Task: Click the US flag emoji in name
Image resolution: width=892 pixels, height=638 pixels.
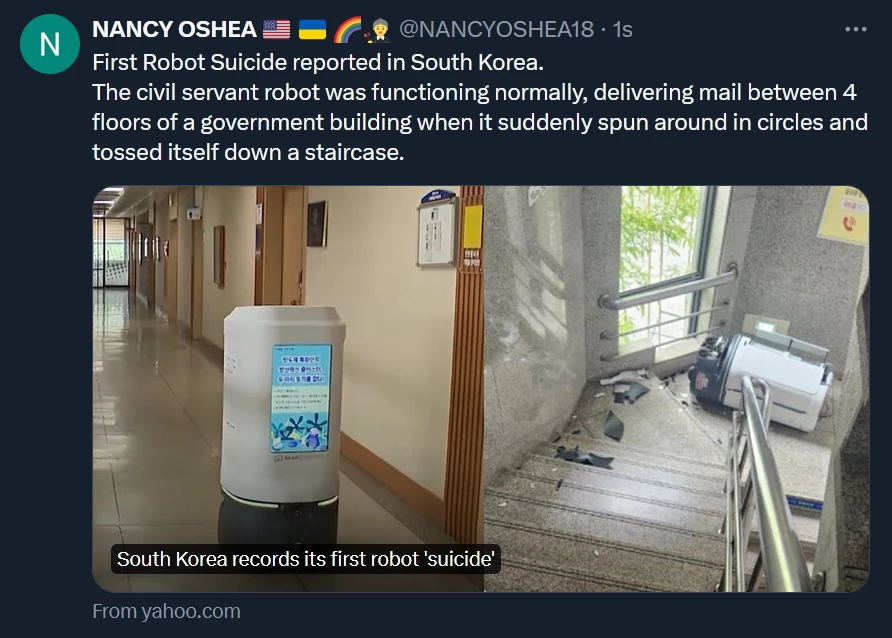Action: (276, 30)
